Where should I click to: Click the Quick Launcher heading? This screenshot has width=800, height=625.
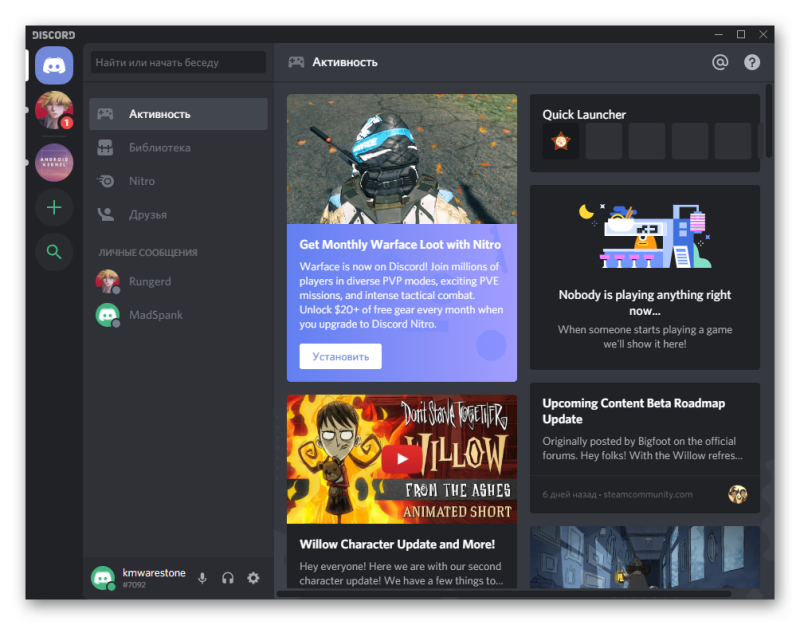(x=584, y=114)
